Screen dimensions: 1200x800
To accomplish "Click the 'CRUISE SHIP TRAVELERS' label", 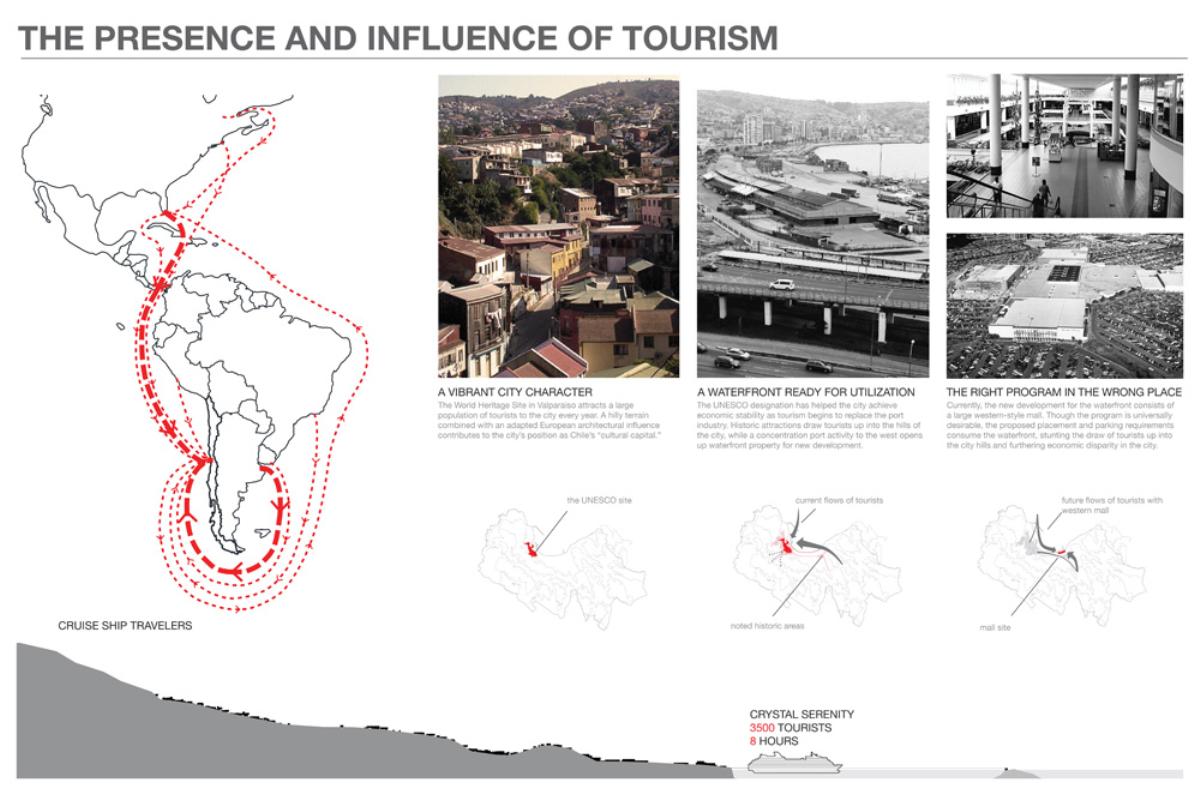I will point(125,627).
